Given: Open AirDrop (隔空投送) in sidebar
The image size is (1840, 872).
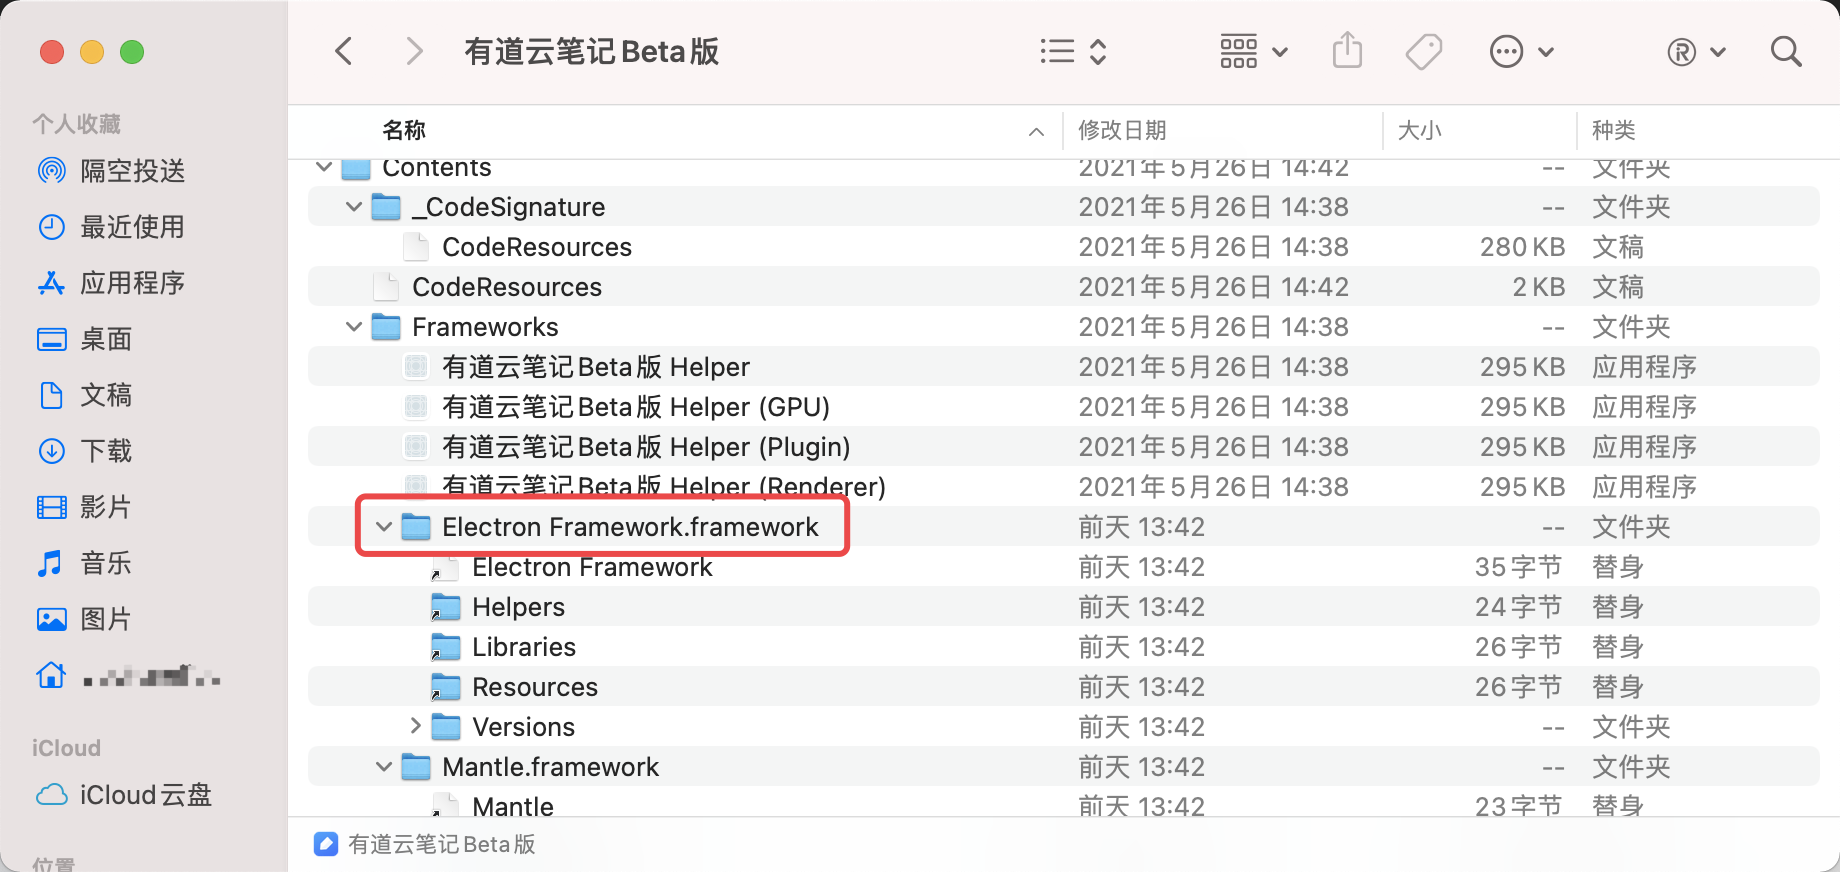Looking at the screenshot, I should coord(132,171).
